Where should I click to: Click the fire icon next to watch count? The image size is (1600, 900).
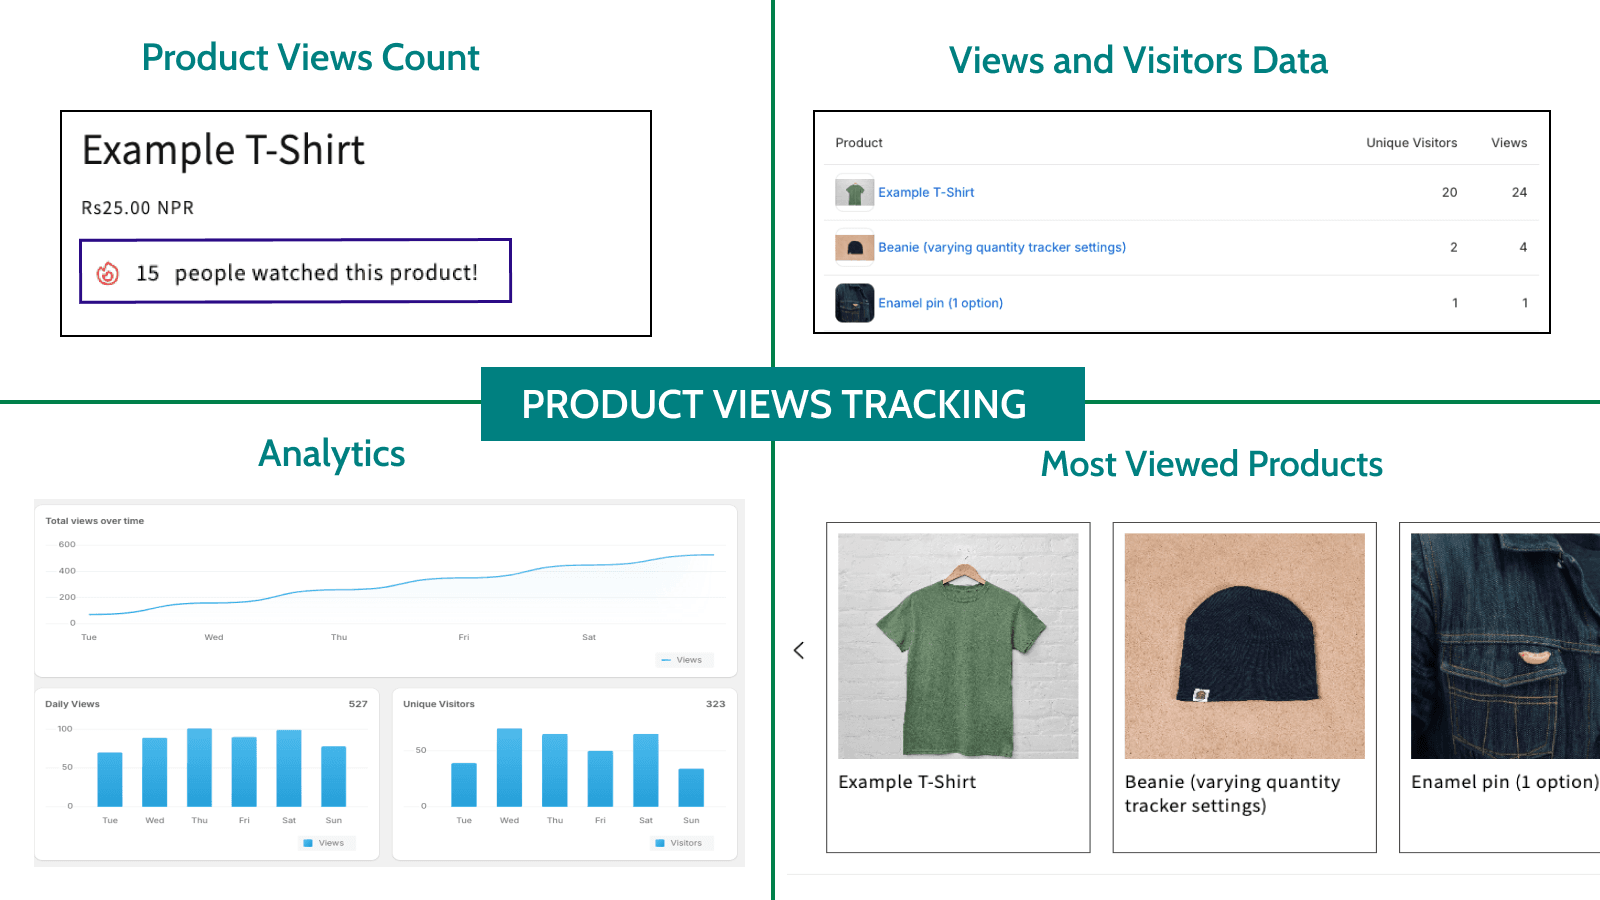(x=110, y=271)
